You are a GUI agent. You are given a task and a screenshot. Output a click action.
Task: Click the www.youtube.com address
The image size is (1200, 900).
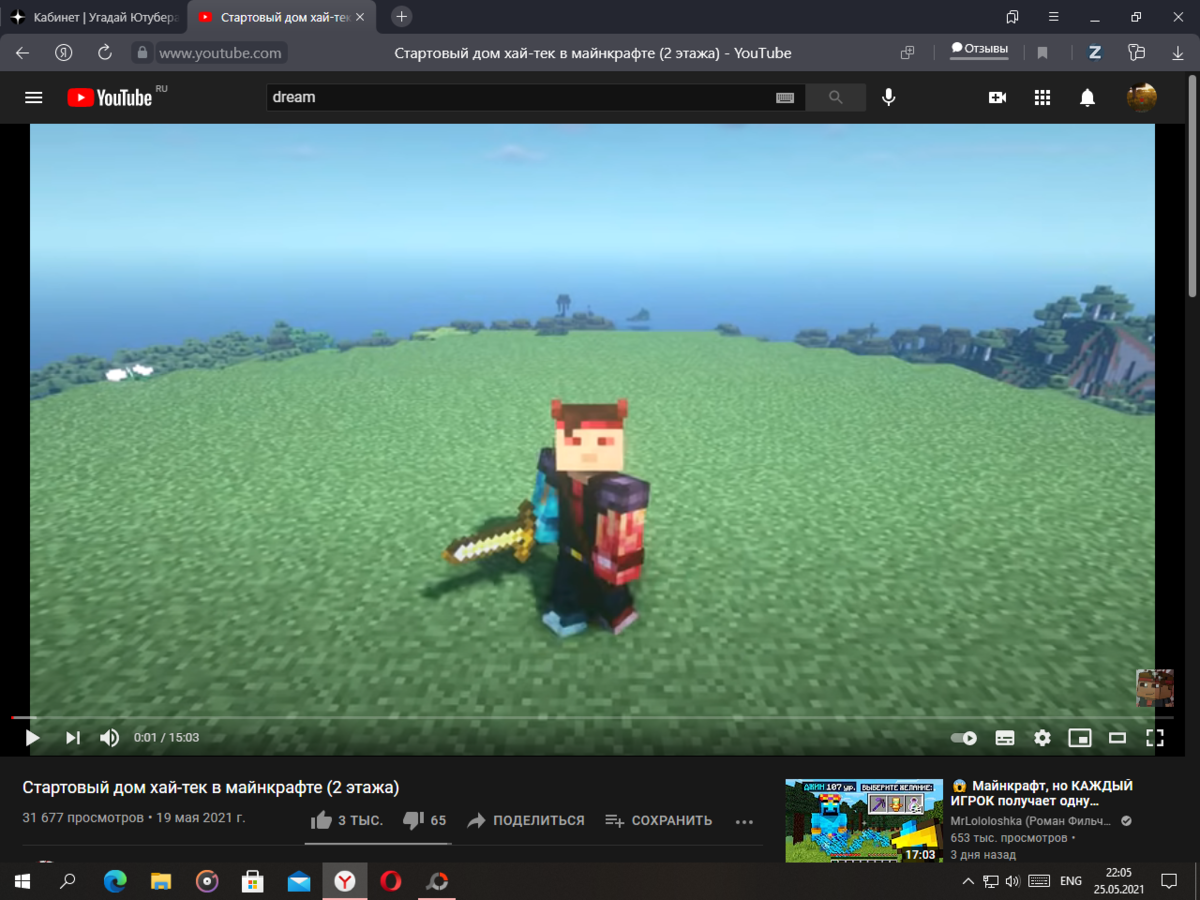pyautogui.click(x=220, y=53)
